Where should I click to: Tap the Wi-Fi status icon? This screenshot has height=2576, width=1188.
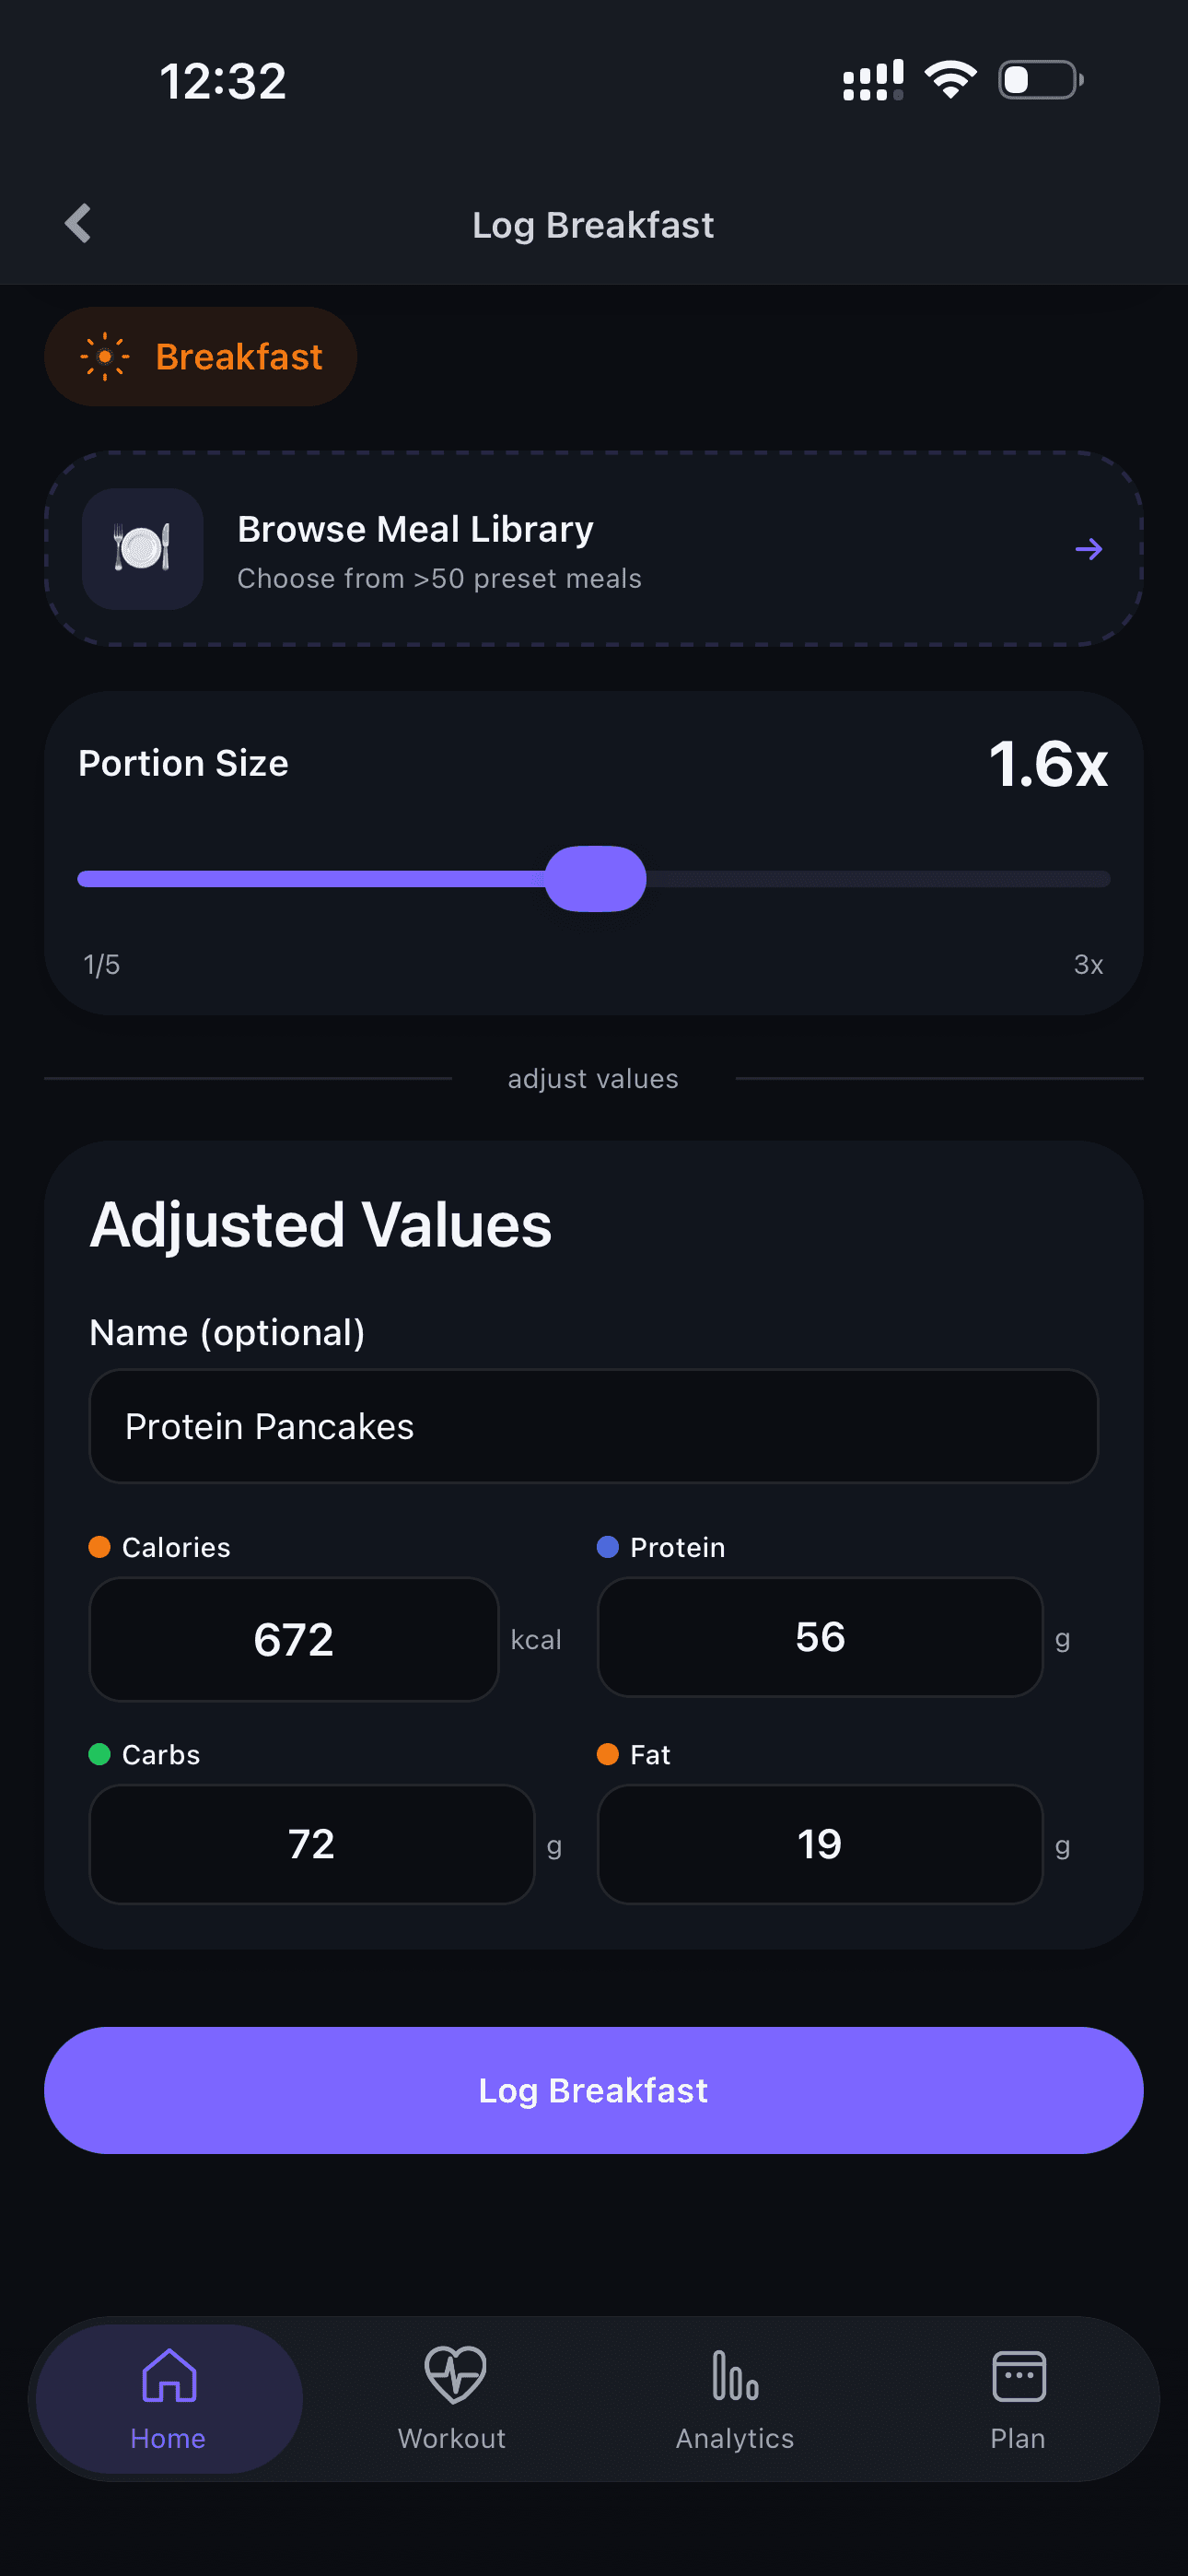coord(949,80)
